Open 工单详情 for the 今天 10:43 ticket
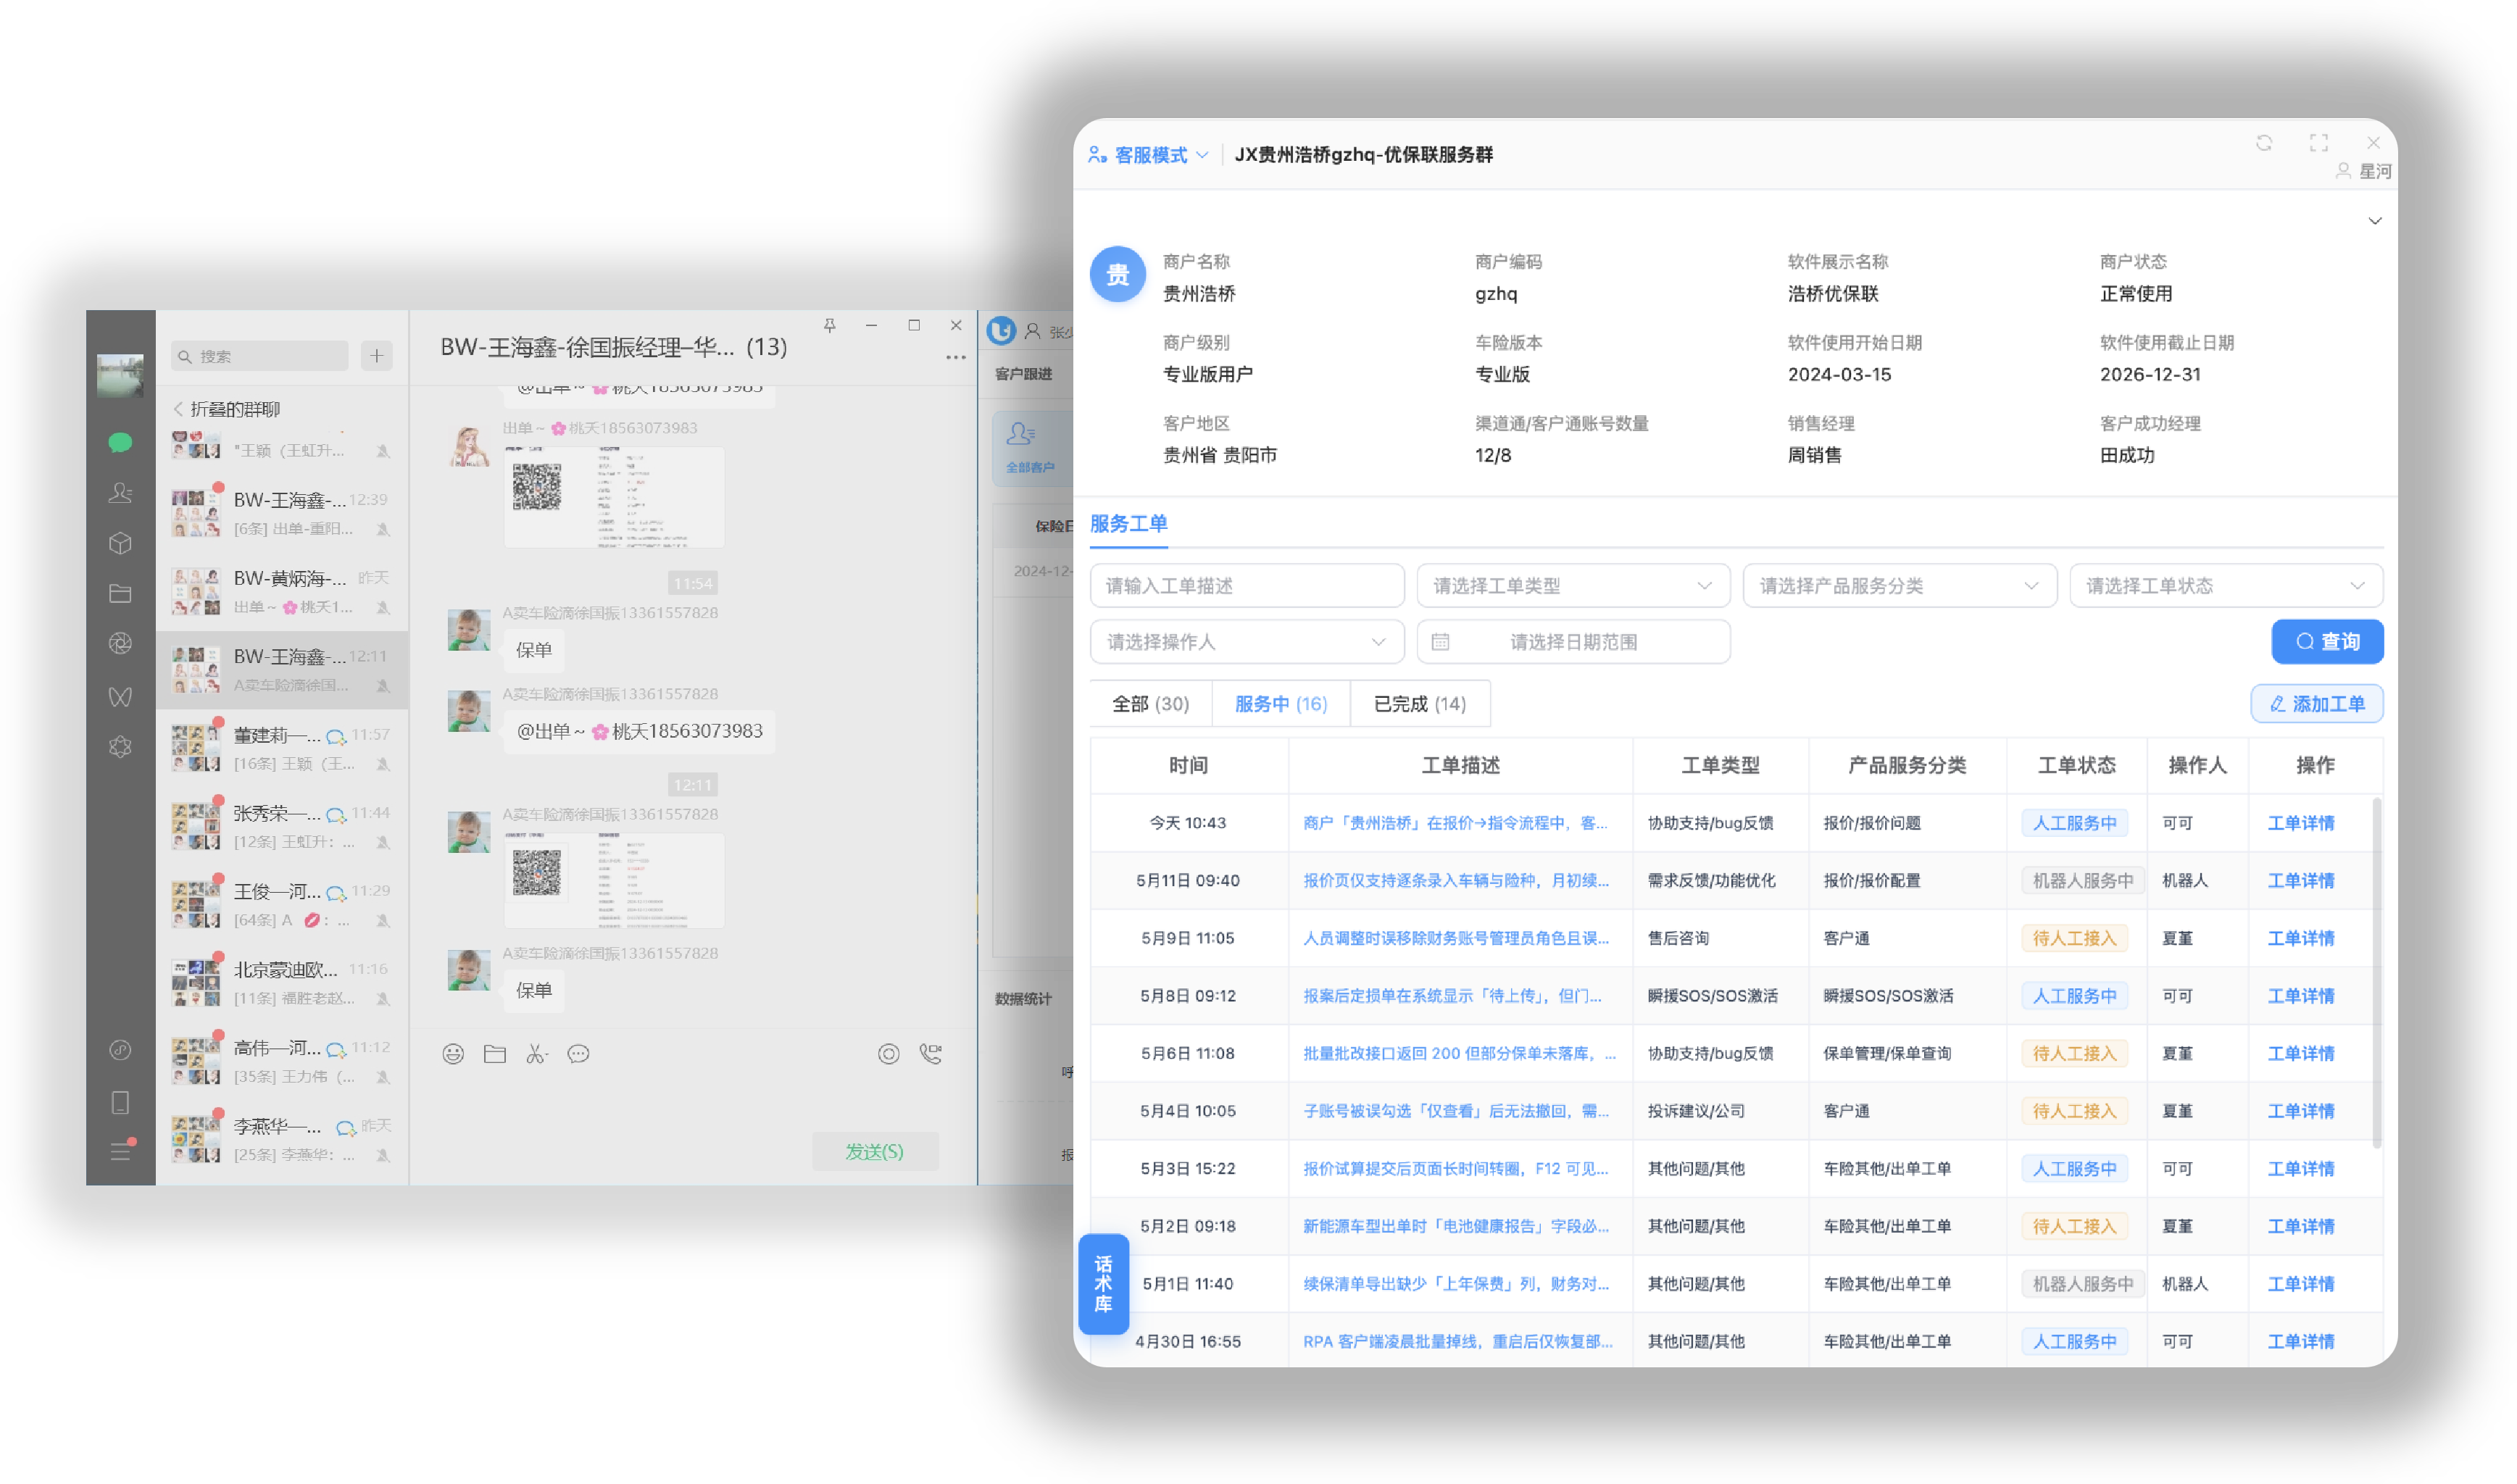This screenshot has height=1484, width=2517. tap(2301, 823)
